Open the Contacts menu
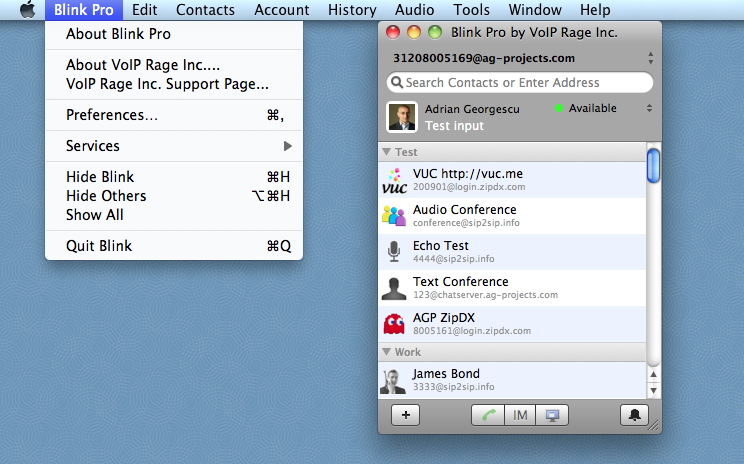 pos(205,9)
